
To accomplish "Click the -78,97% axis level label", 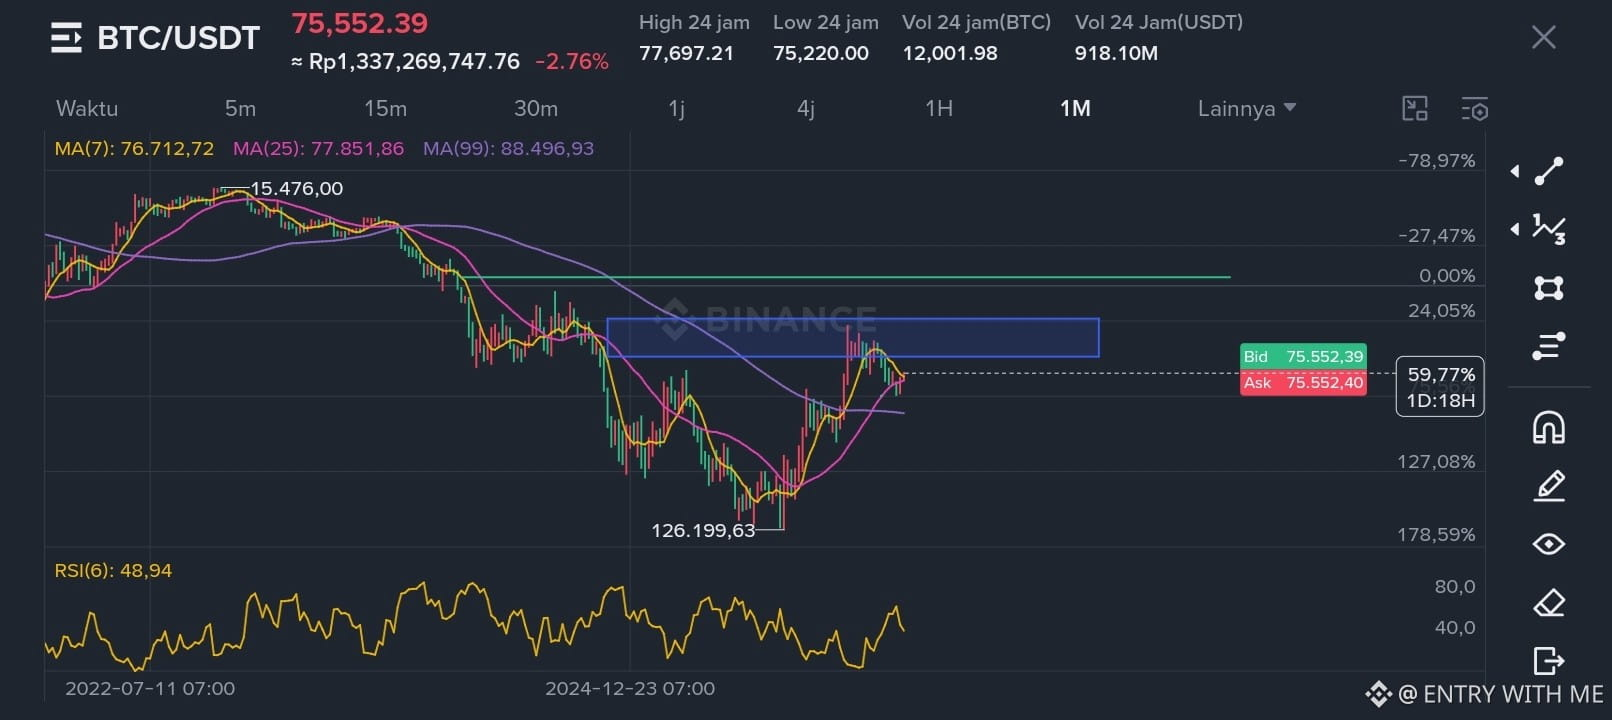I will (x=1436, y=161).
